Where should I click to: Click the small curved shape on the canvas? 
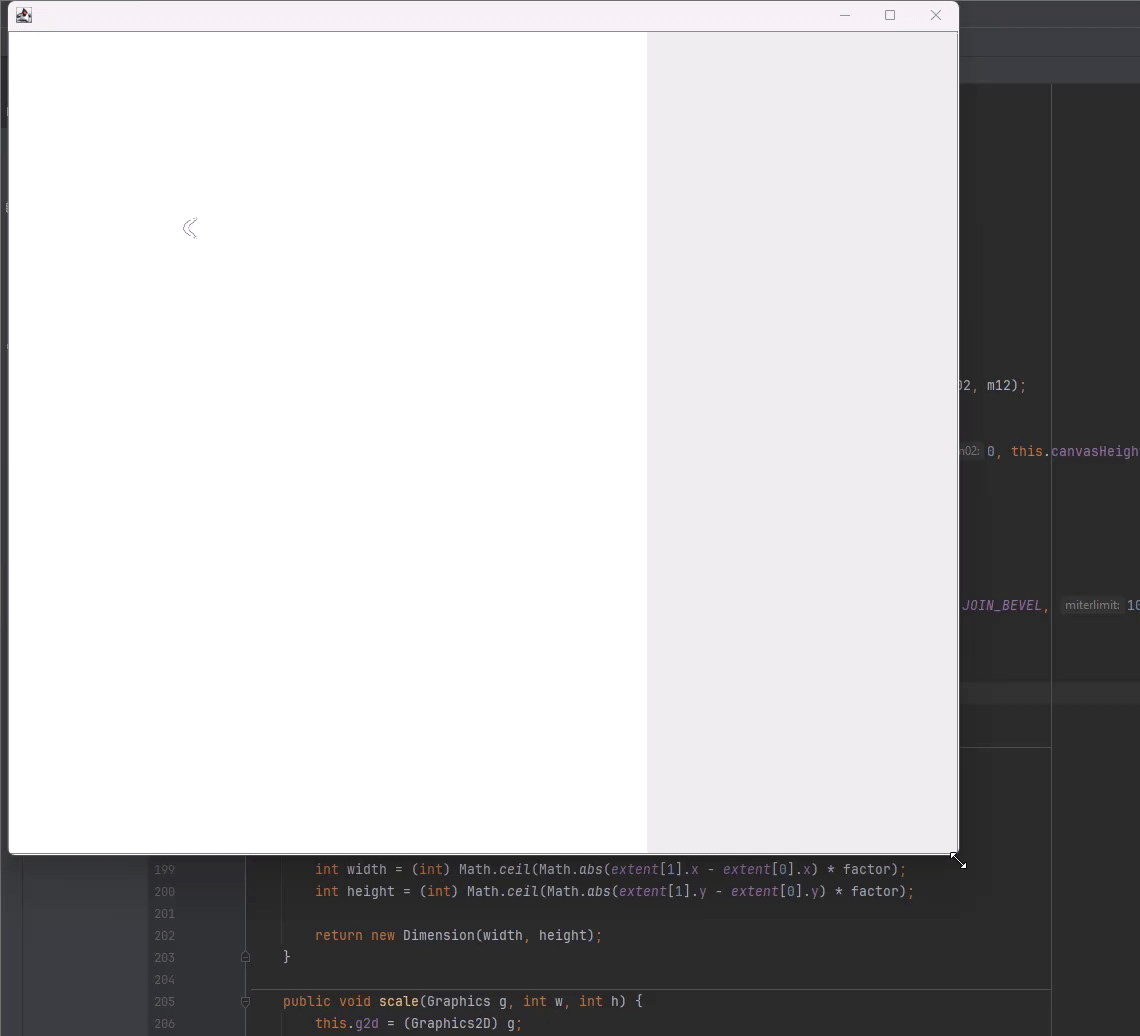(190, 229)
